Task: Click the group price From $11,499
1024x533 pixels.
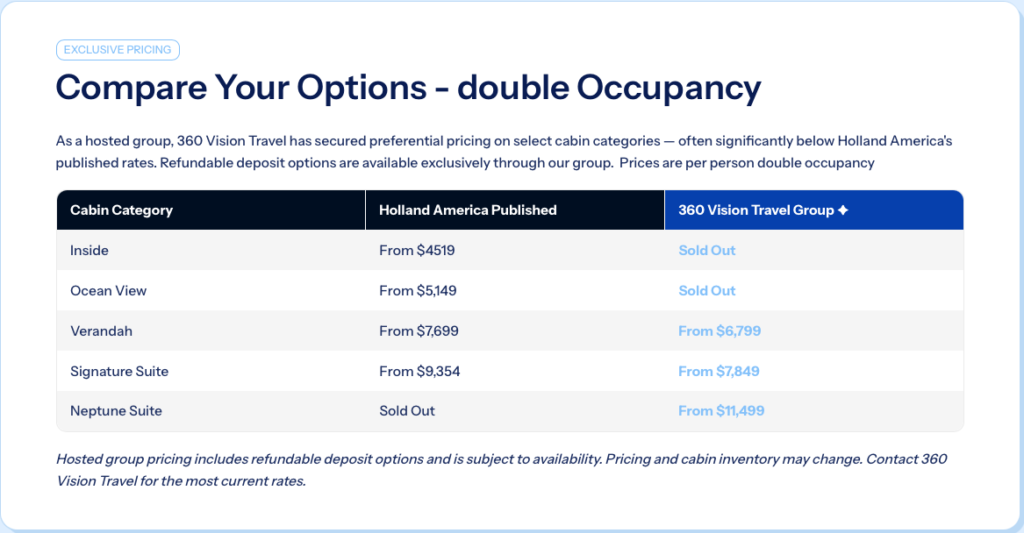Action: pos(721,411)
